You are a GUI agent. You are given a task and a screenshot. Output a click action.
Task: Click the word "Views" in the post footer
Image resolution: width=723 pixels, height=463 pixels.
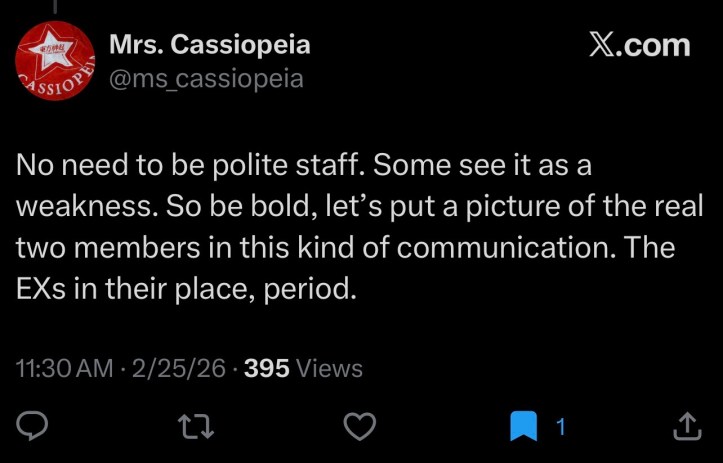(x=330, y=368)
